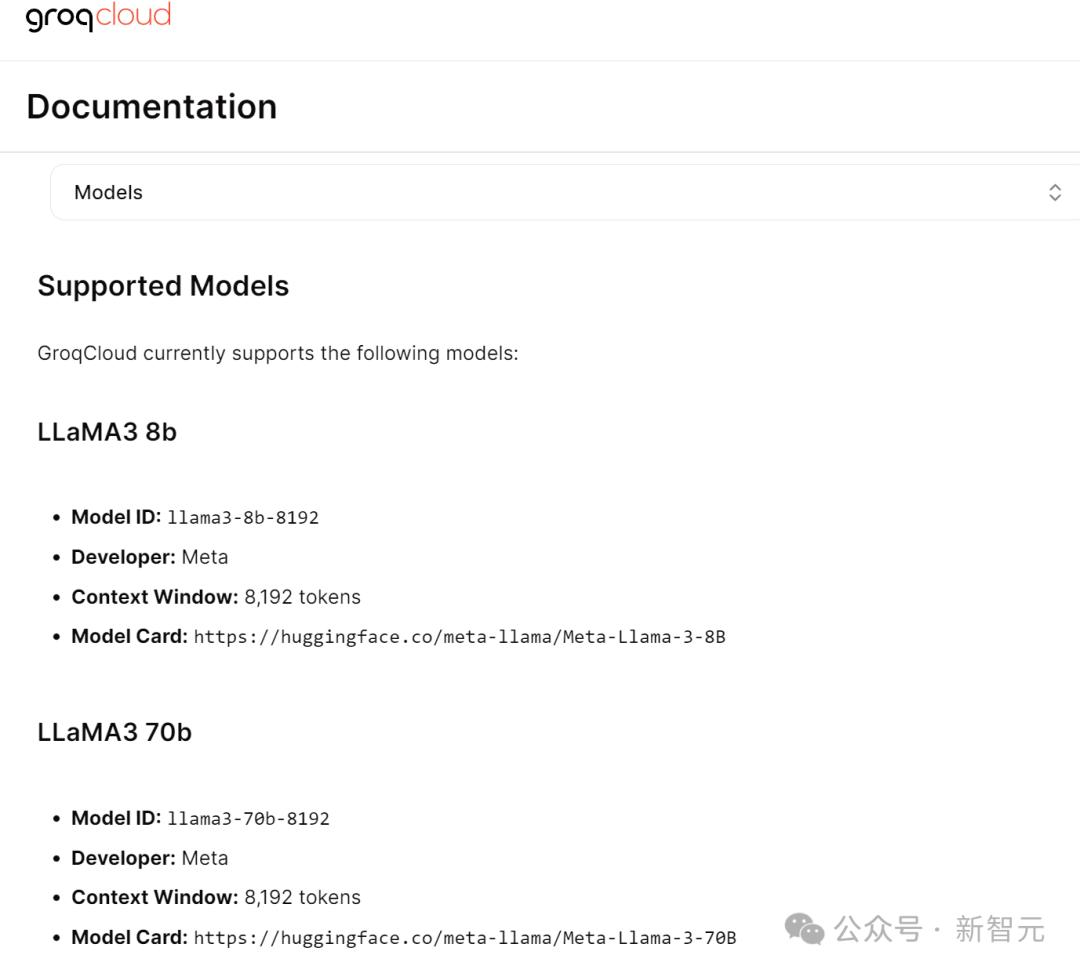Viewport: 1080px width, 973px height.
Task: Click Context Window line under LLaMA3 8b
Action: click(216, 597)
